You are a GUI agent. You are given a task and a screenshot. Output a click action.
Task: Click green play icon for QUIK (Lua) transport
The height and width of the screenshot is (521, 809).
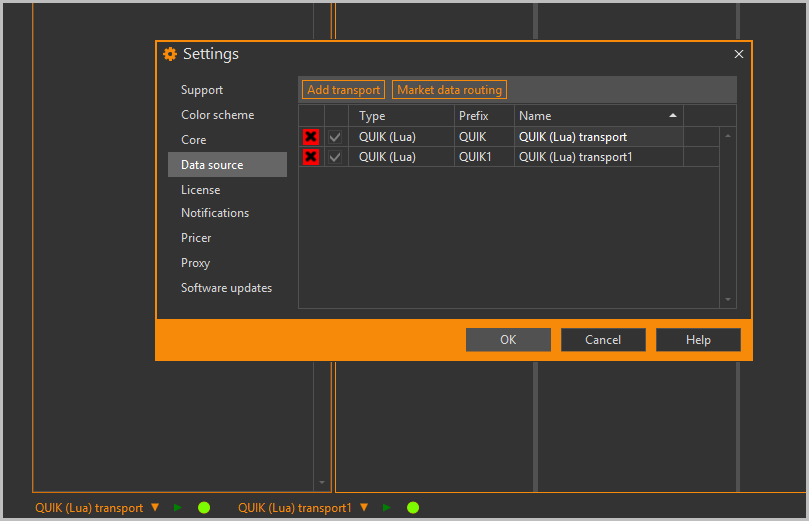pyautogui.click(x=178, y=508)
